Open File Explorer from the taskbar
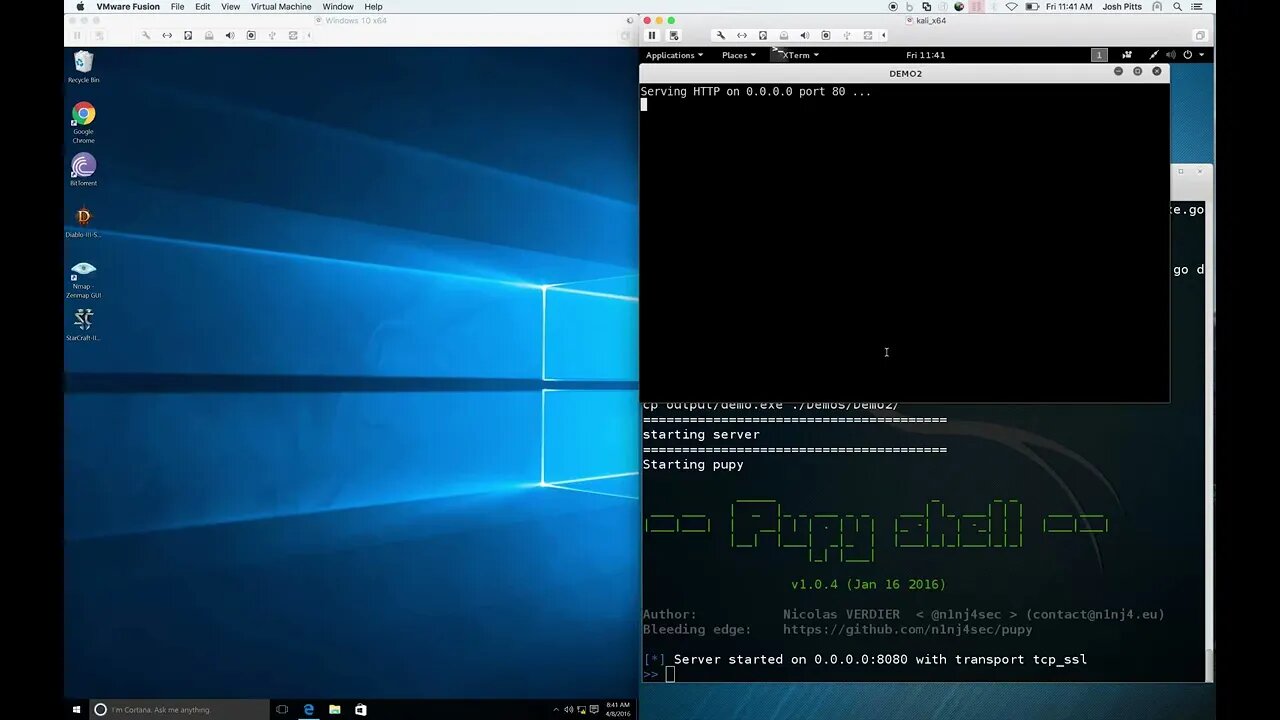 [335, 709]
